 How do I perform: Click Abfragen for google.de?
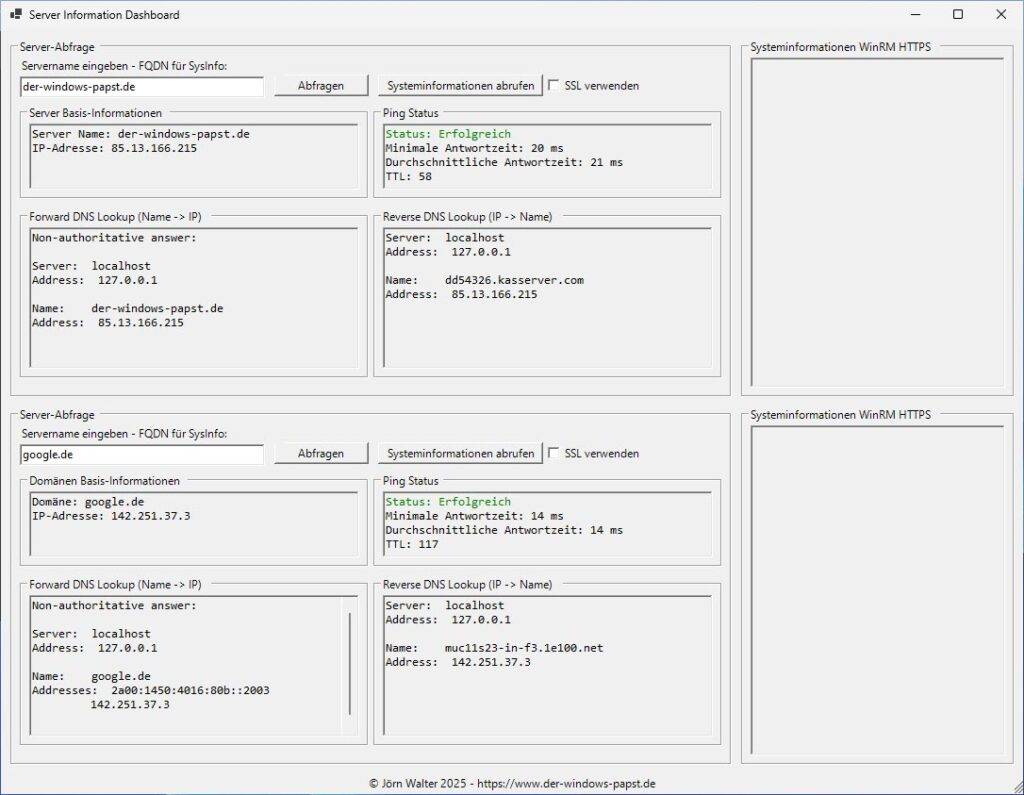(320, 453)
